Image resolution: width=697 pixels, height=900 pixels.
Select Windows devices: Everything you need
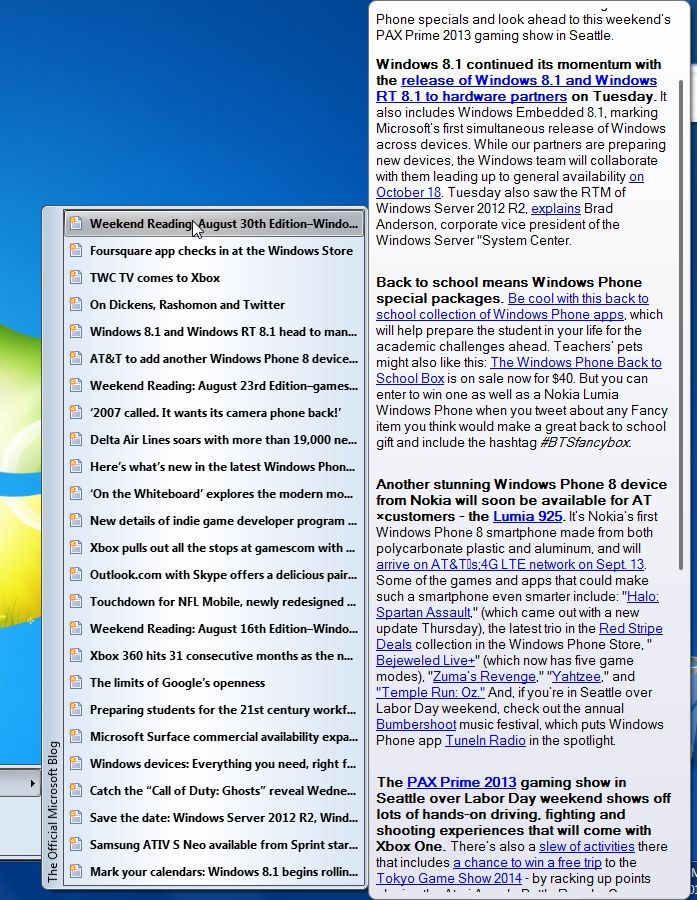click(214, 763)
